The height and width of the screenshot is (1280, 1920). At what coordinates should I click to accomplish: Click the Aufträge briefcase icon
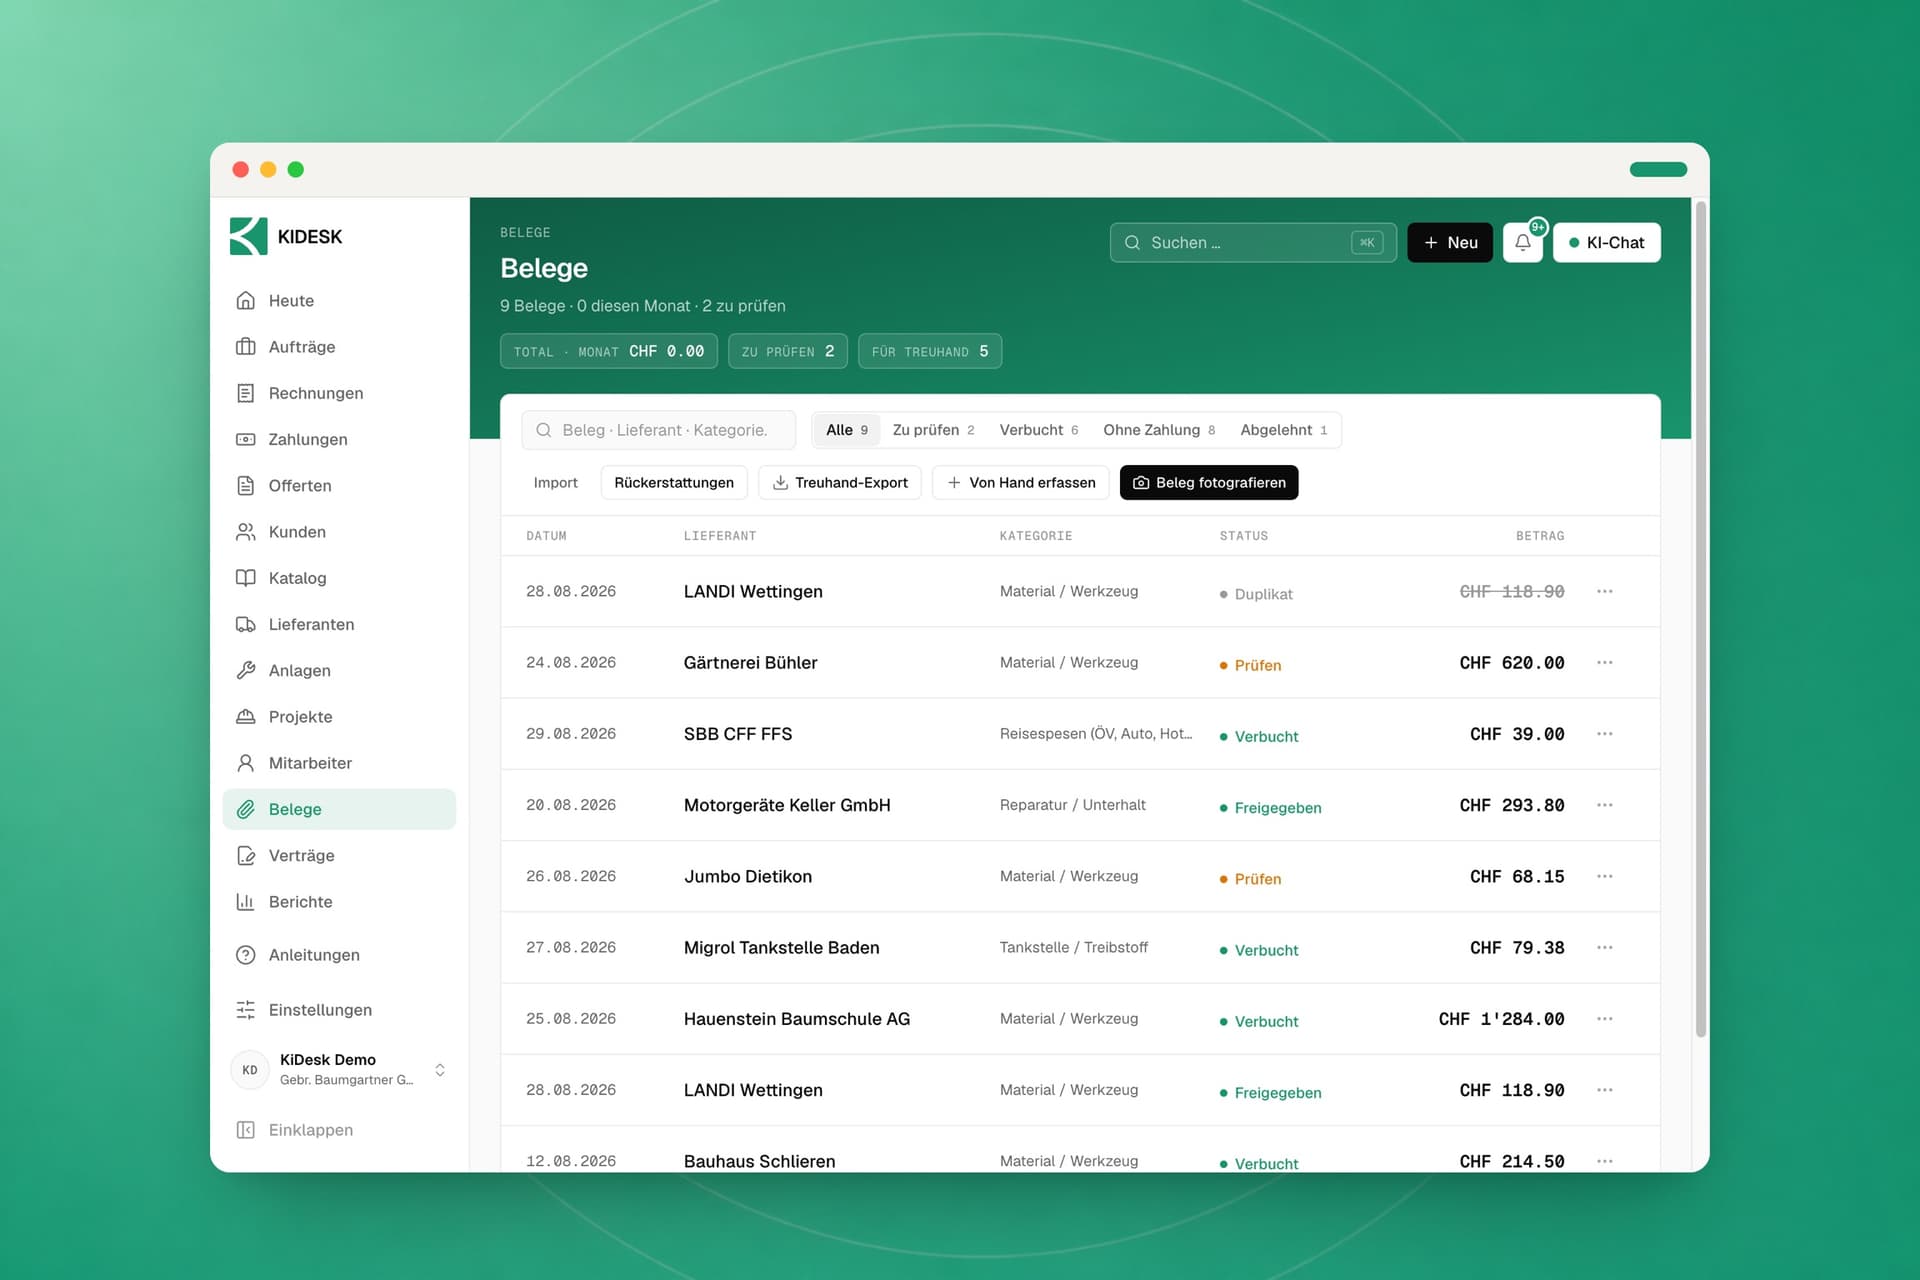(x=245, y=346)
